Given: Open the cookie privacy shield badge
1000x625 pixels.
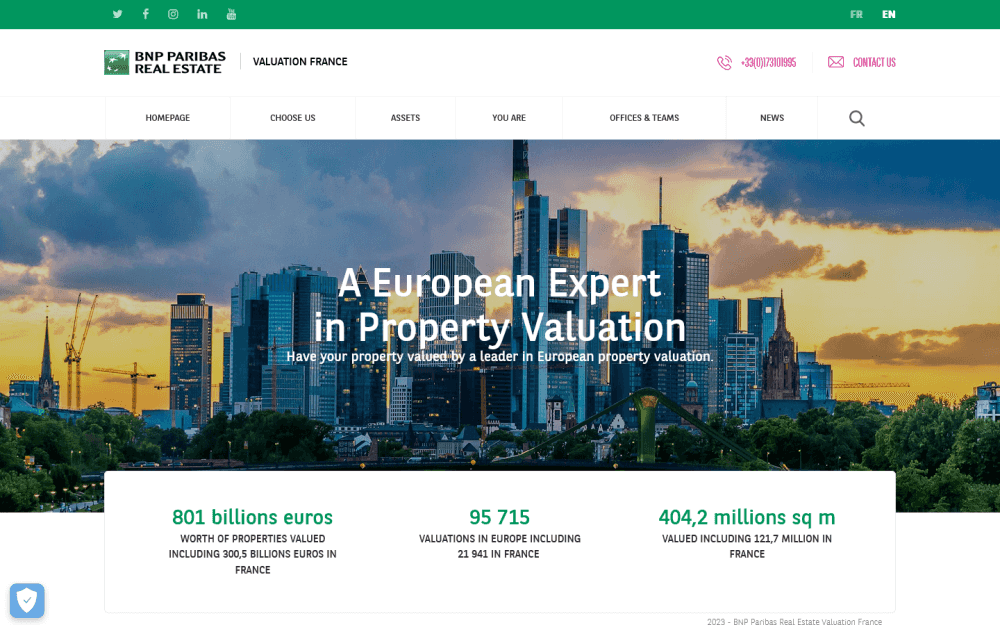Looking at the screenshot, I should [x=27, y=600].
